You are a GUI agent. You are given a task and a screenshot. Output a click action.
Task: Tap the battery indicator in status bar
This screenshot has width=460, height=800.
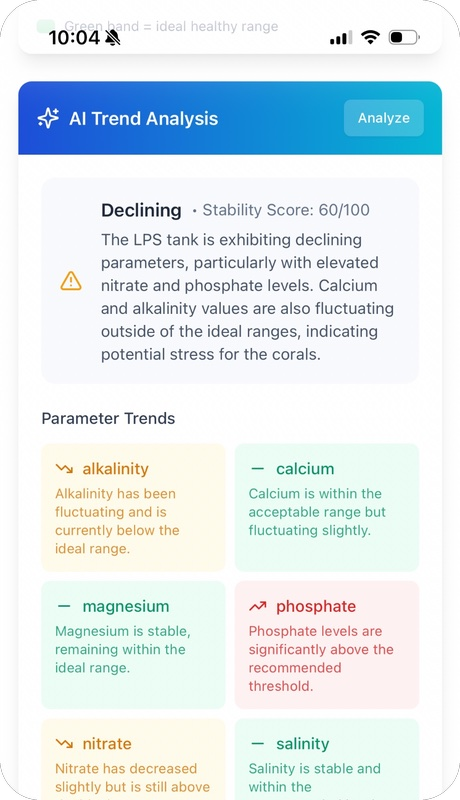click(404, 37)
